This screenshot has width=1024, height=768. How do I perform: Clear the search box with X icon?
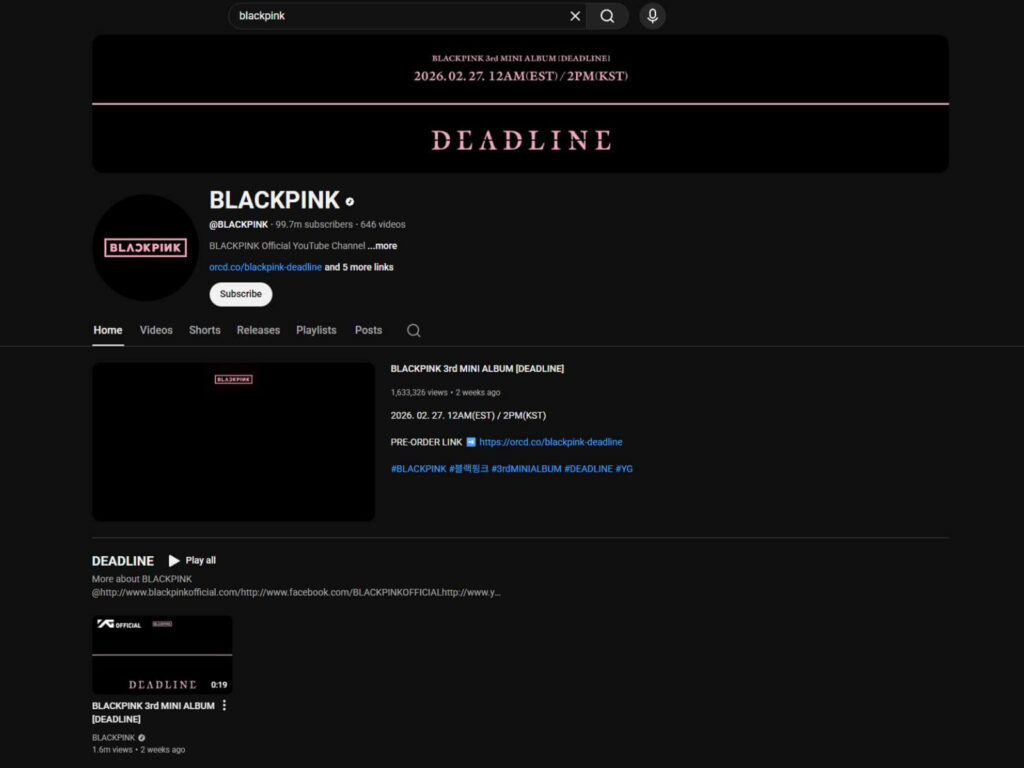(x=575, y=16)
